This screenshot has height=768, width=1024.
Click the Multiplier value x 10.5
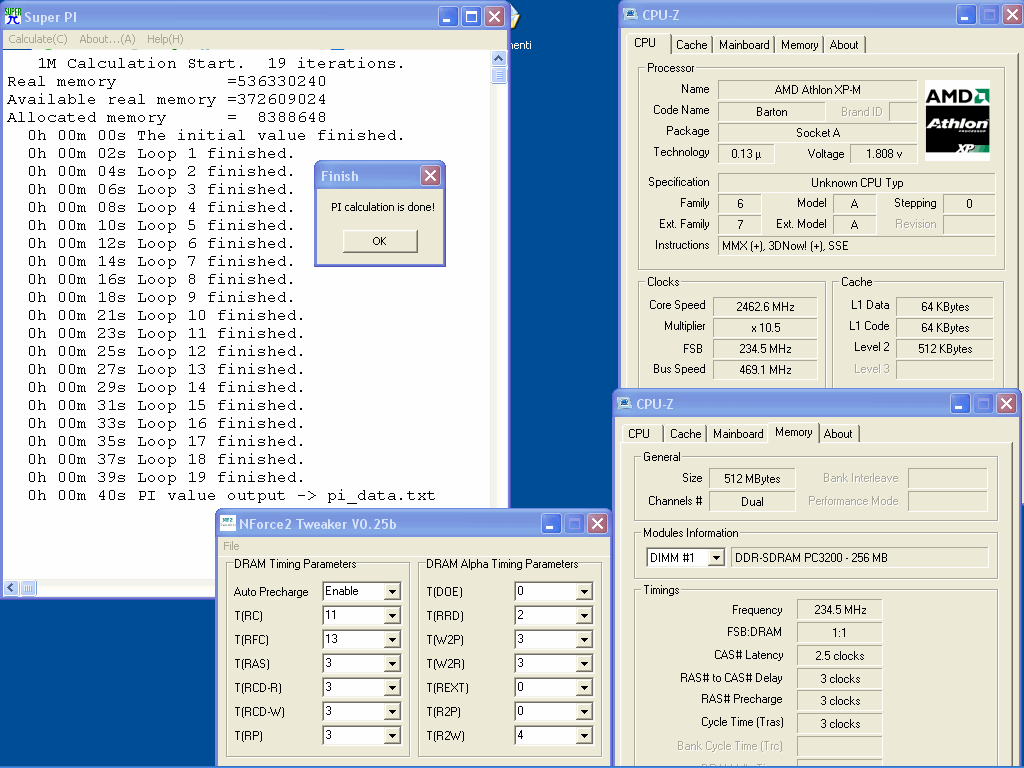coord(765,327)
